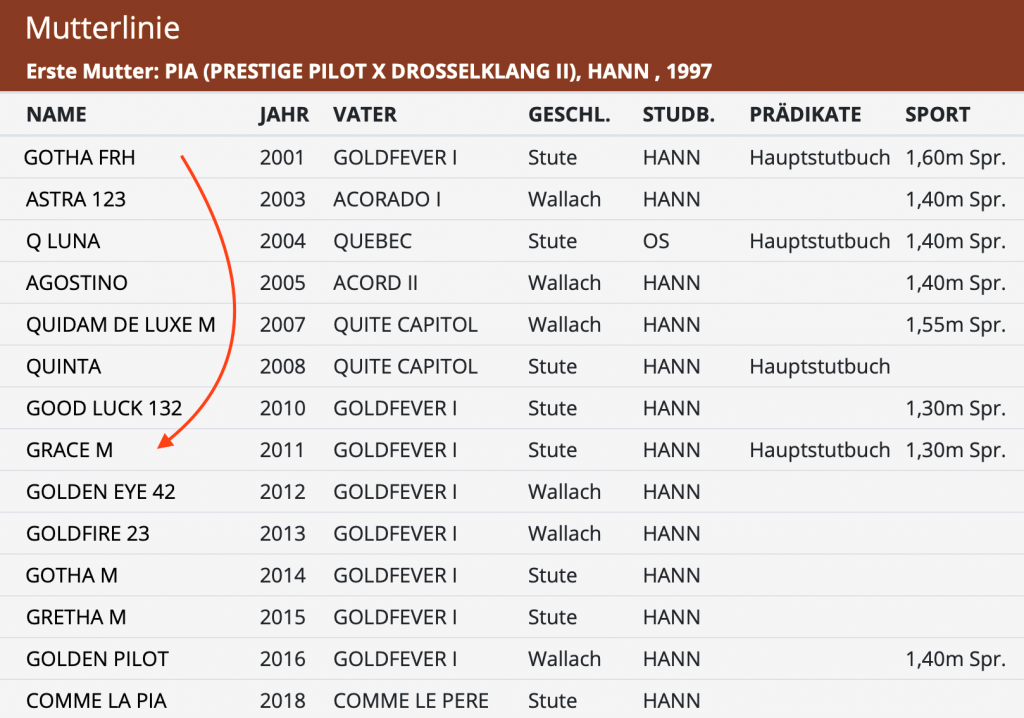Click the GESCHL. column header
The width and height of the screenshot is (1024, 718).
(569, 115)
